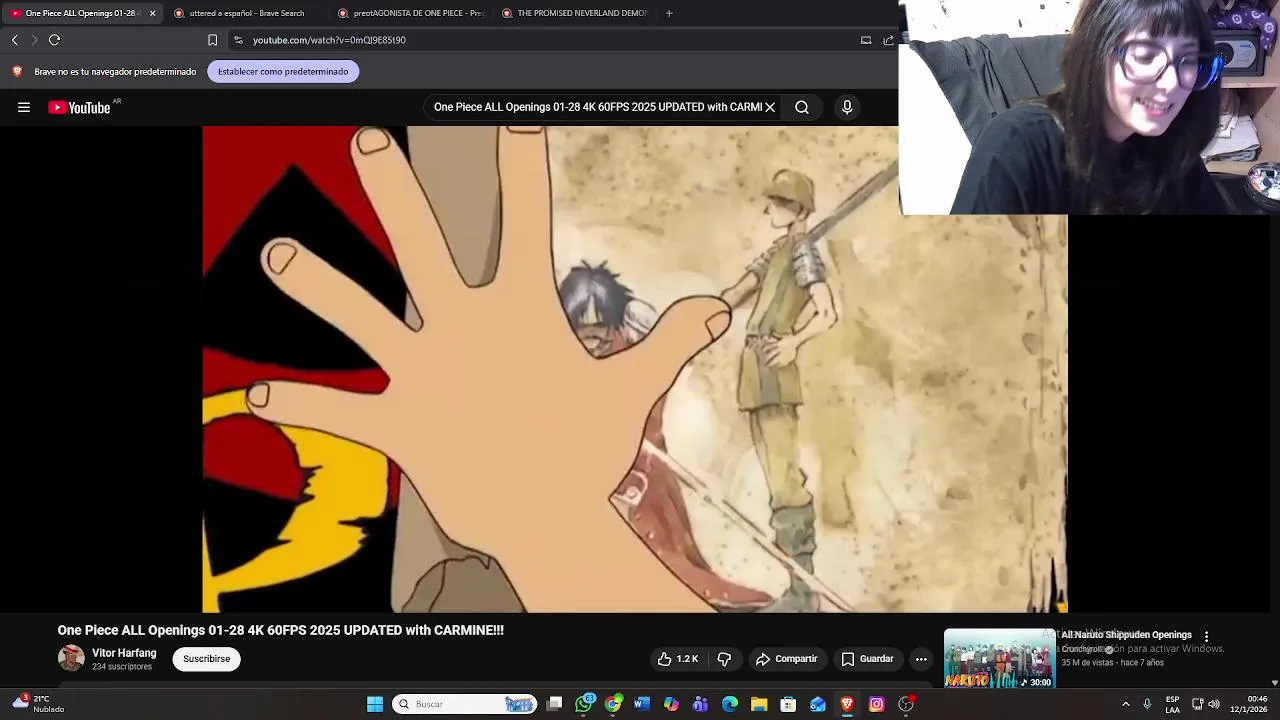Open the Windows Start menu
This screenshot has width=1280, height=720.
tap(375, 704)
